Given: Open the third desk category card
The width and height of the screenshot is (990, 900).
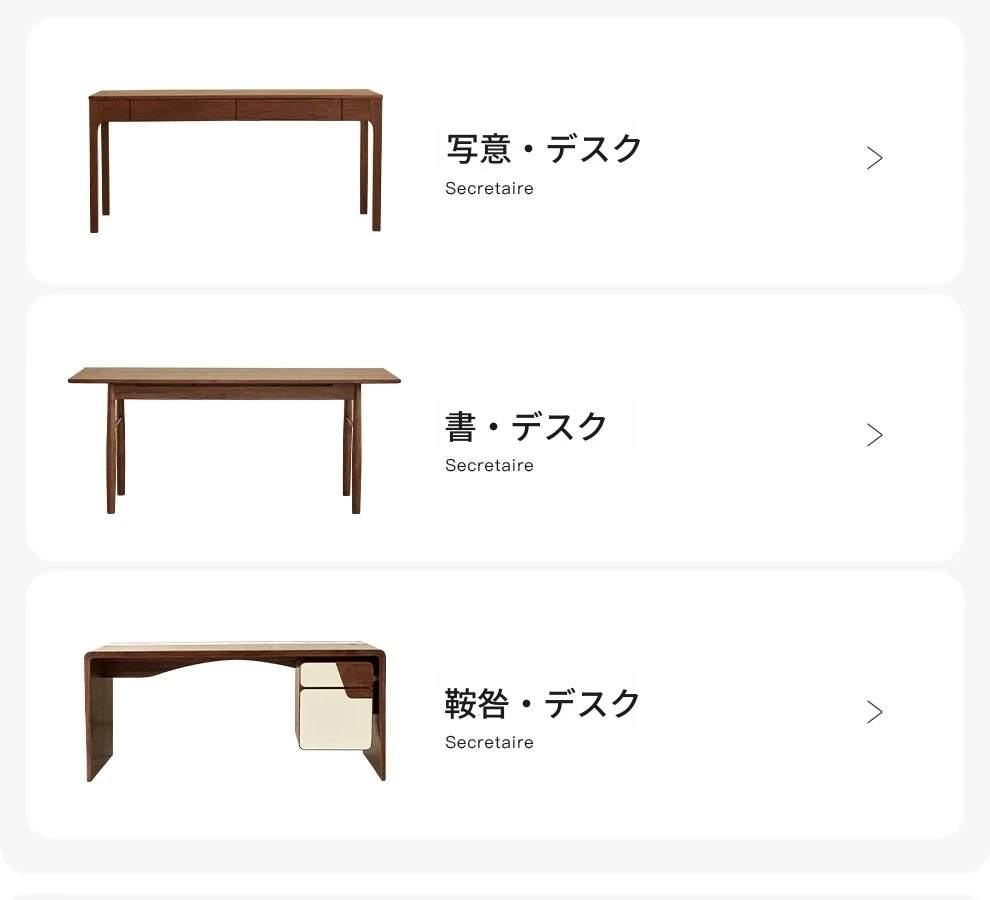Looking at the screenshot, I should coord(495,705).
